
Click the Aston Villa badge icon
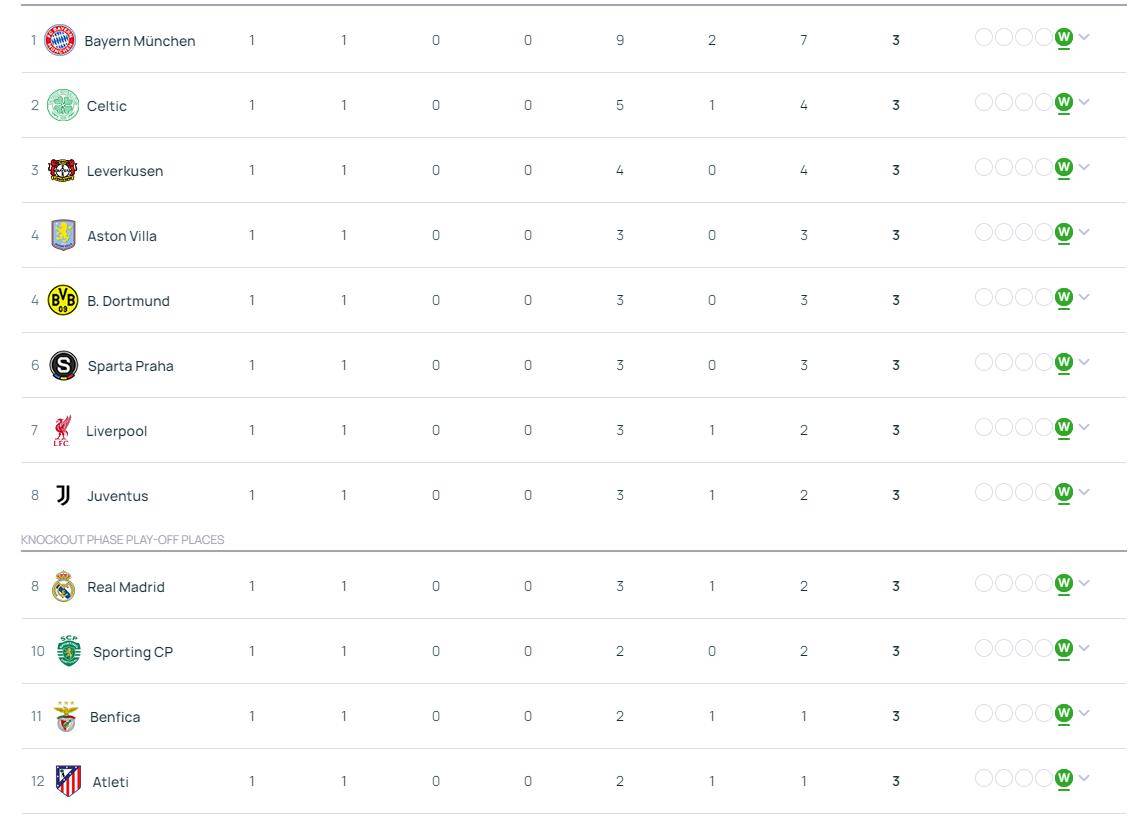click(x=64, y=235)
